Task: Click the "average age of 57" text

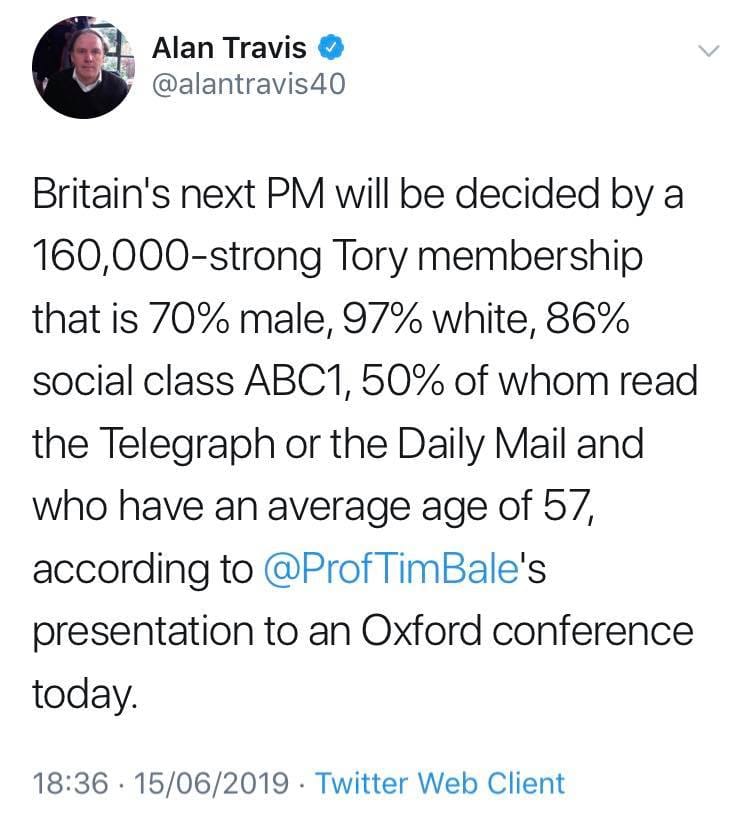Action: tap(430, 507)
